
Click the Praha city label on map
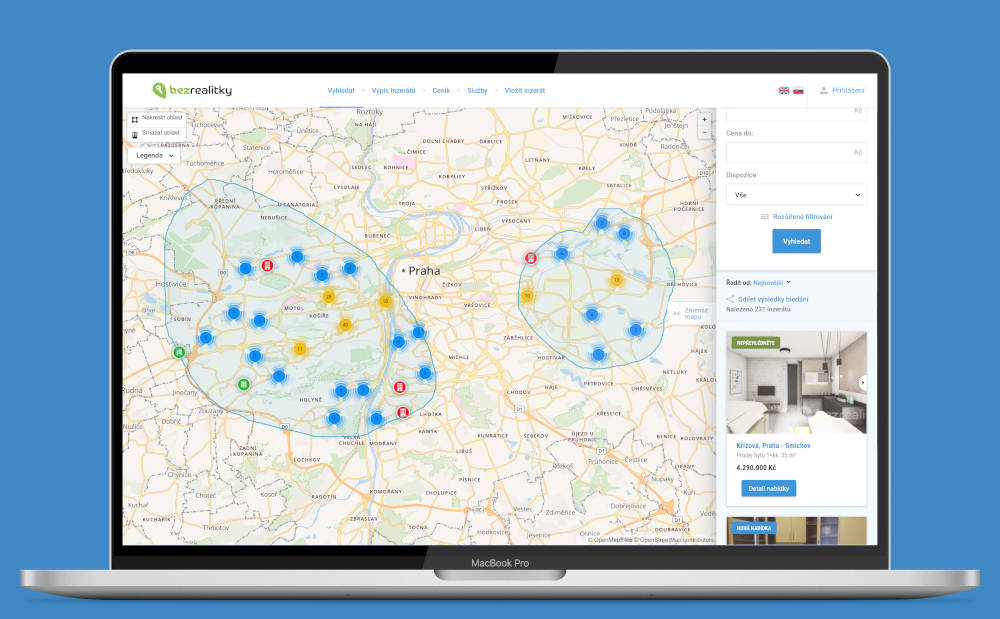click(424, 270)
